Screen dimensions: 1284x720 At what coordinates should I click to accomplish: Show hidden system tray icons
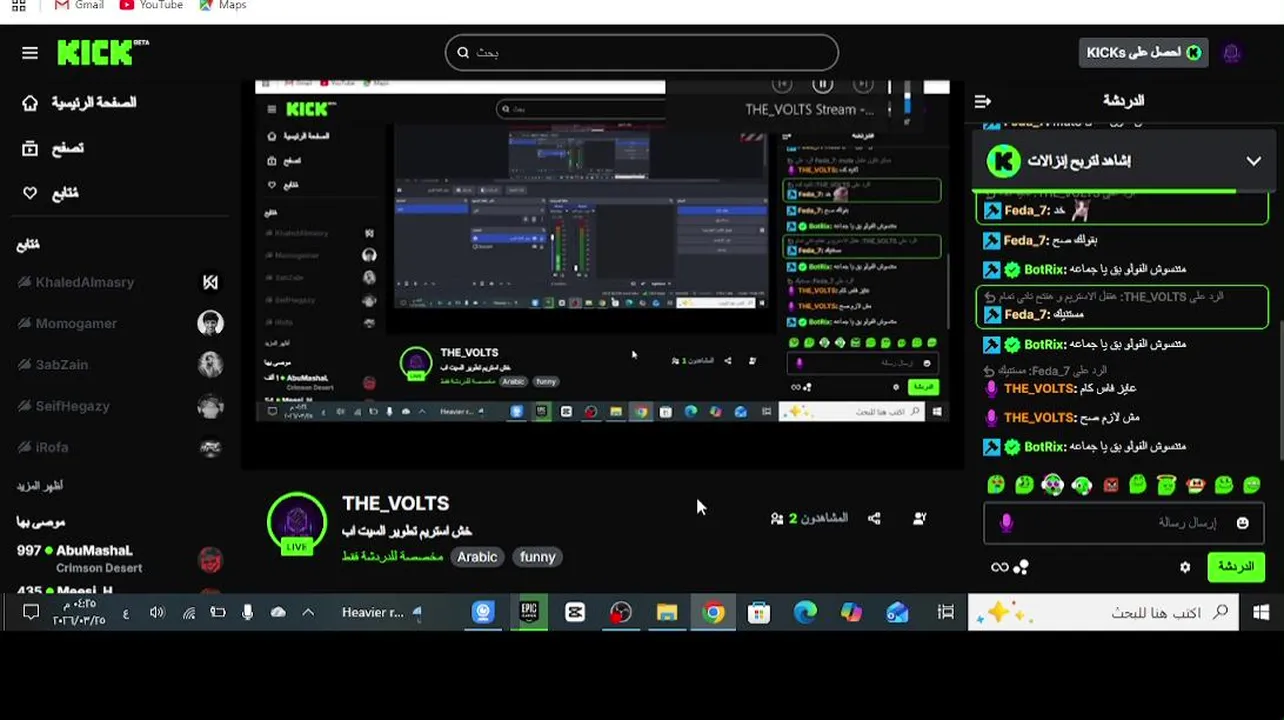308,612
